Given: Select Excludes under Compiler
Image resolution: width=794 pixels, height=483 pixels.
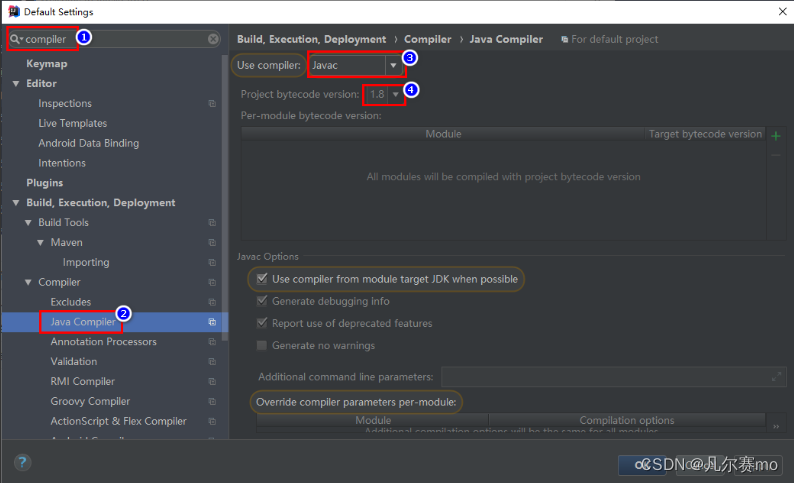Looking at the screenshot, I should point(71,302).
